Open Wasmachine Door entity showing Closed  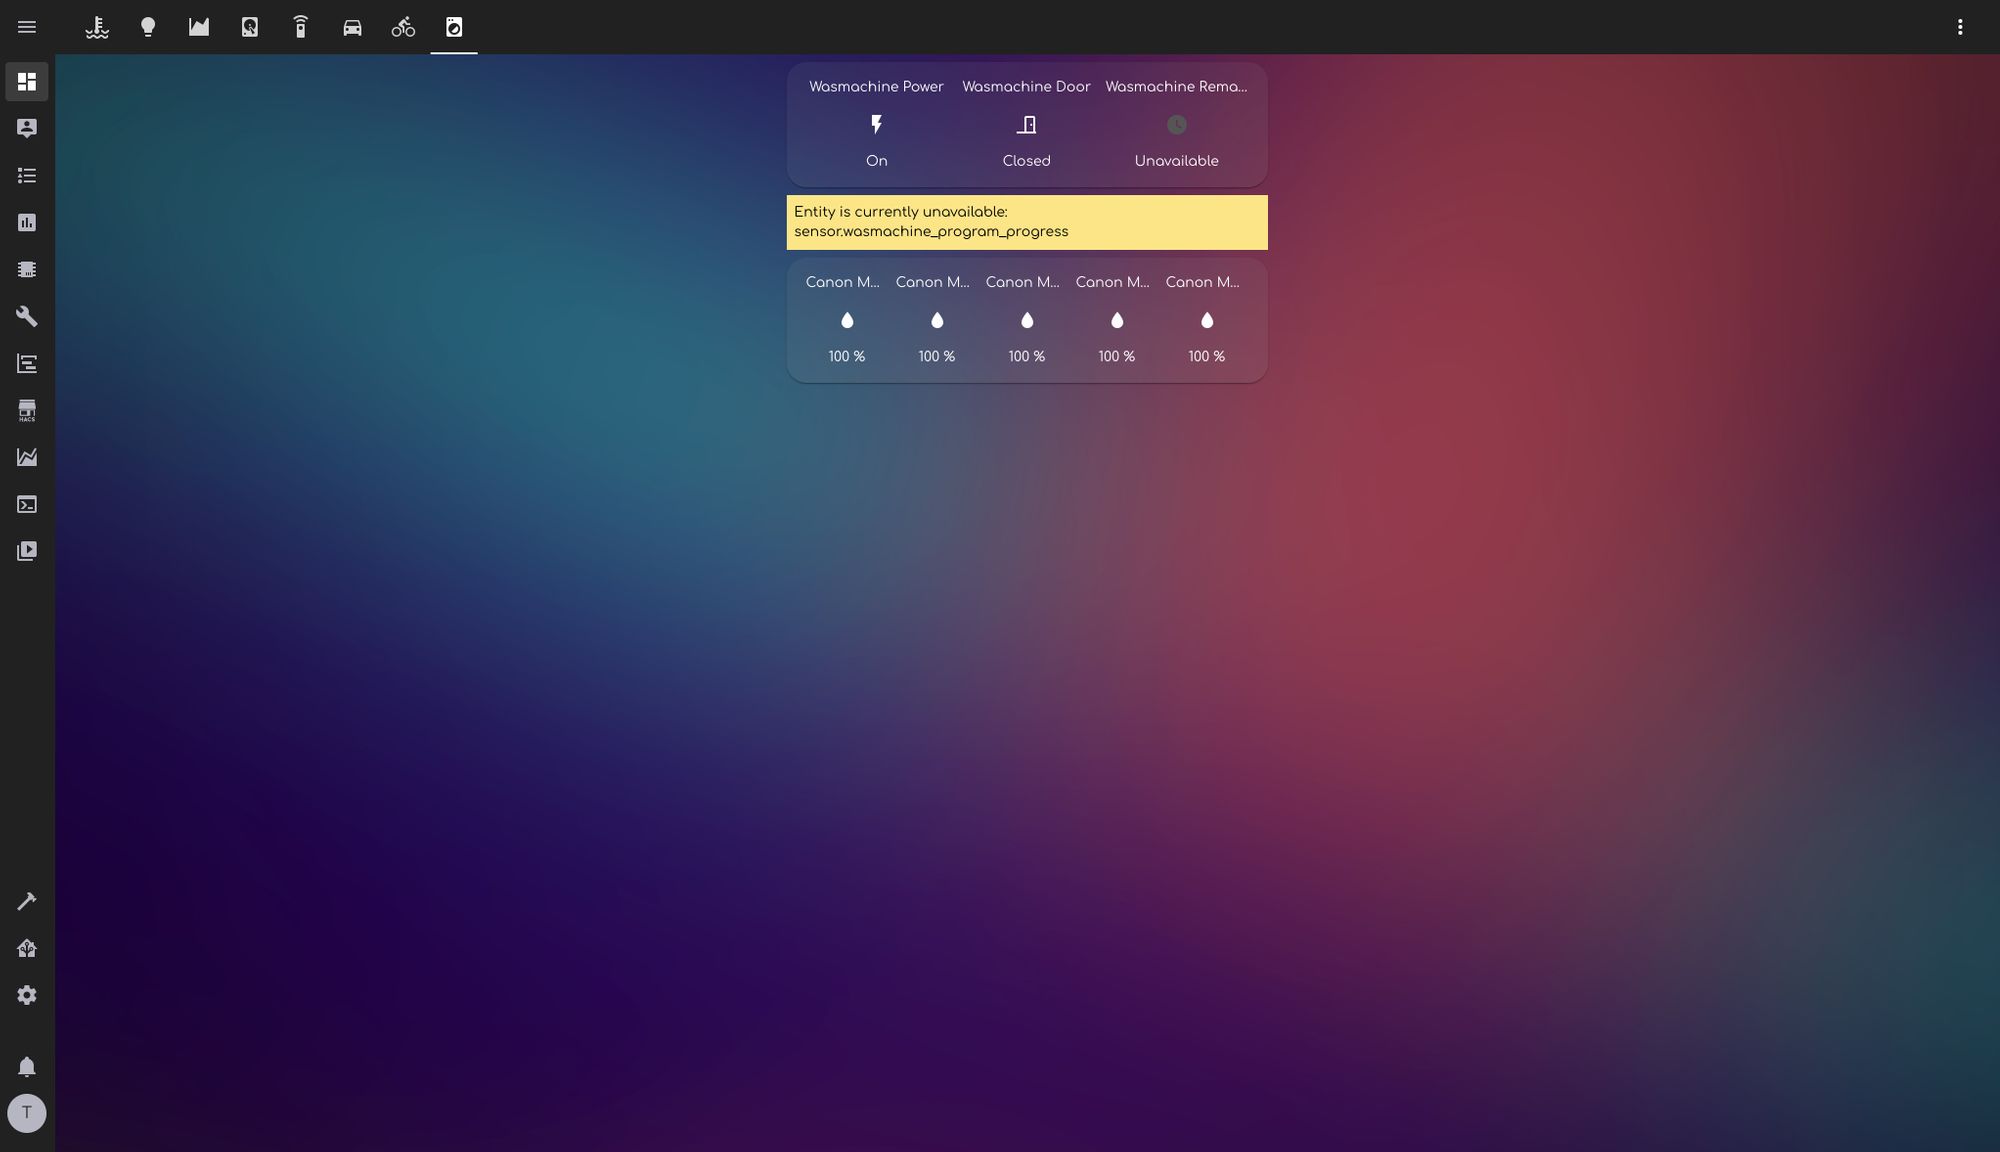(1026, 125)
